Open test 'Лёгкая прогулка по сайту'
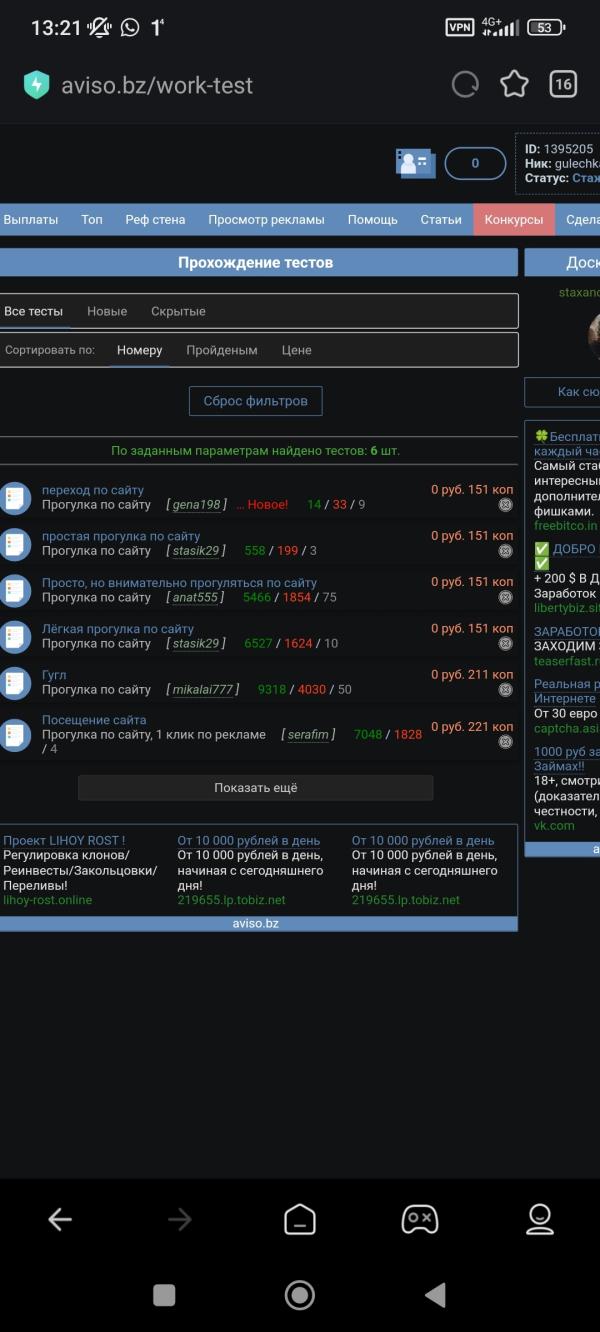 (x=118, y=628)
